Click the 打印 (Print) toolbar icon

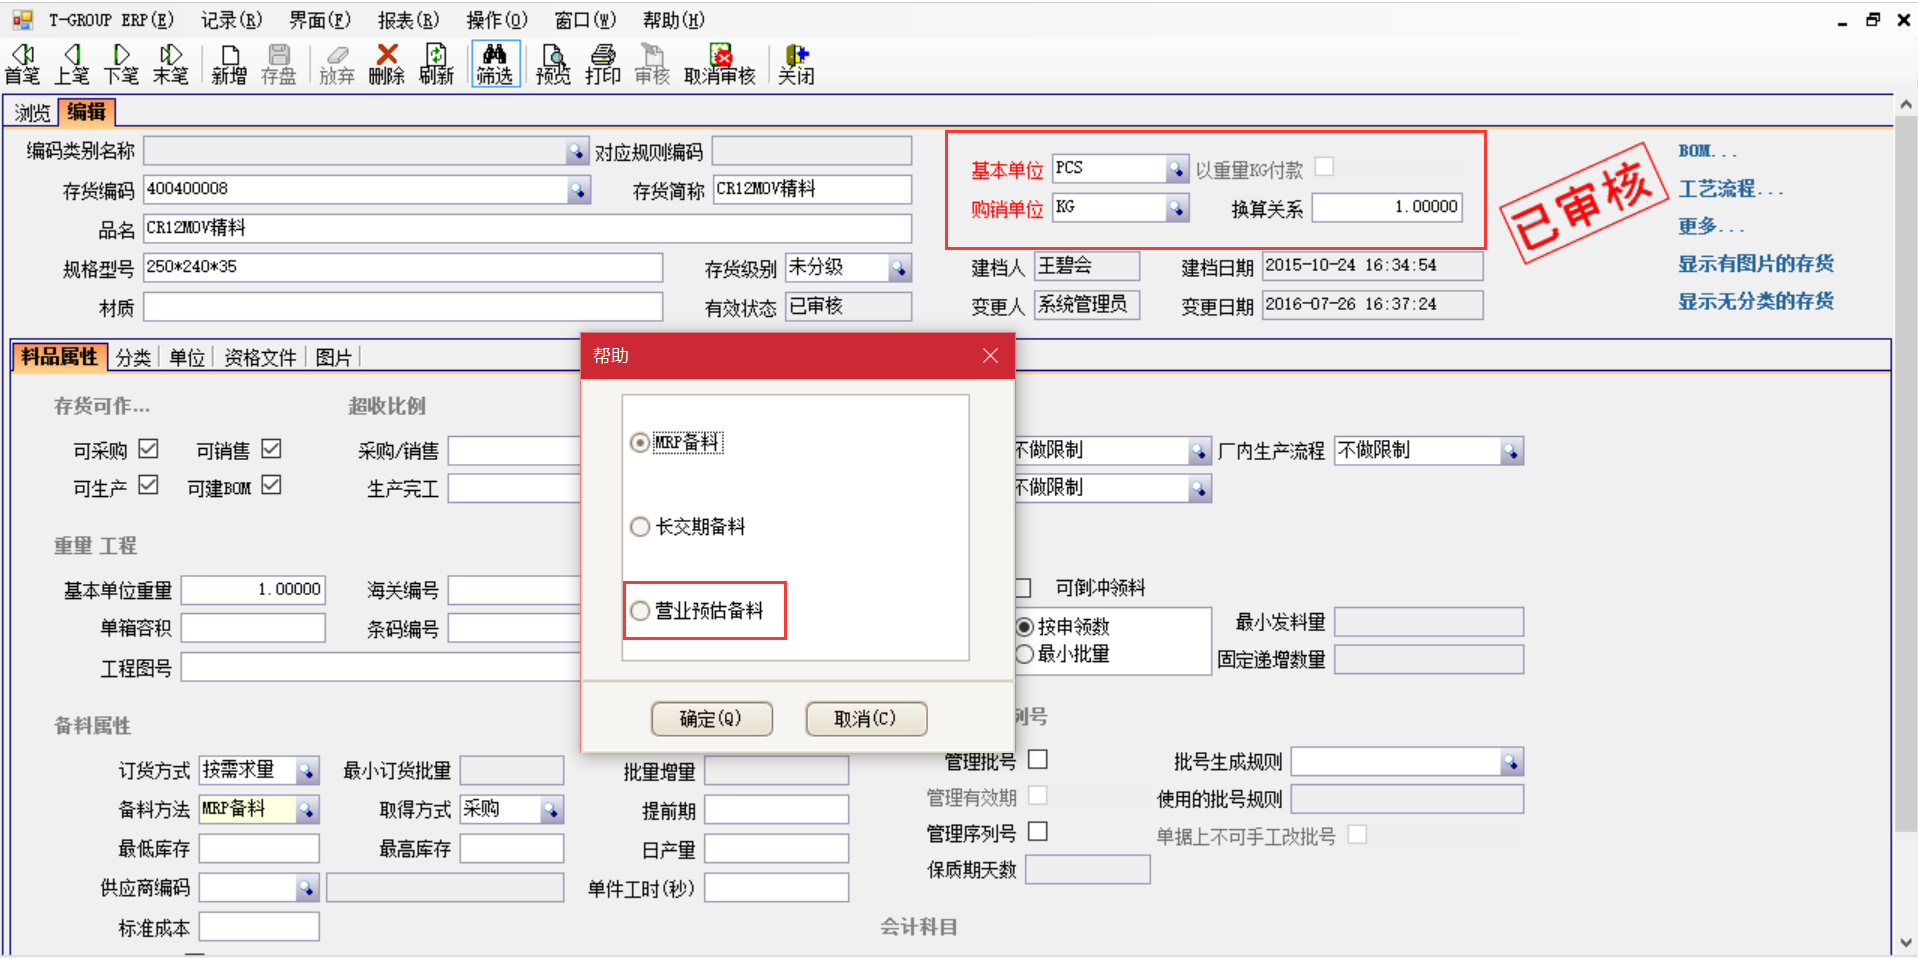pos(602,63)
